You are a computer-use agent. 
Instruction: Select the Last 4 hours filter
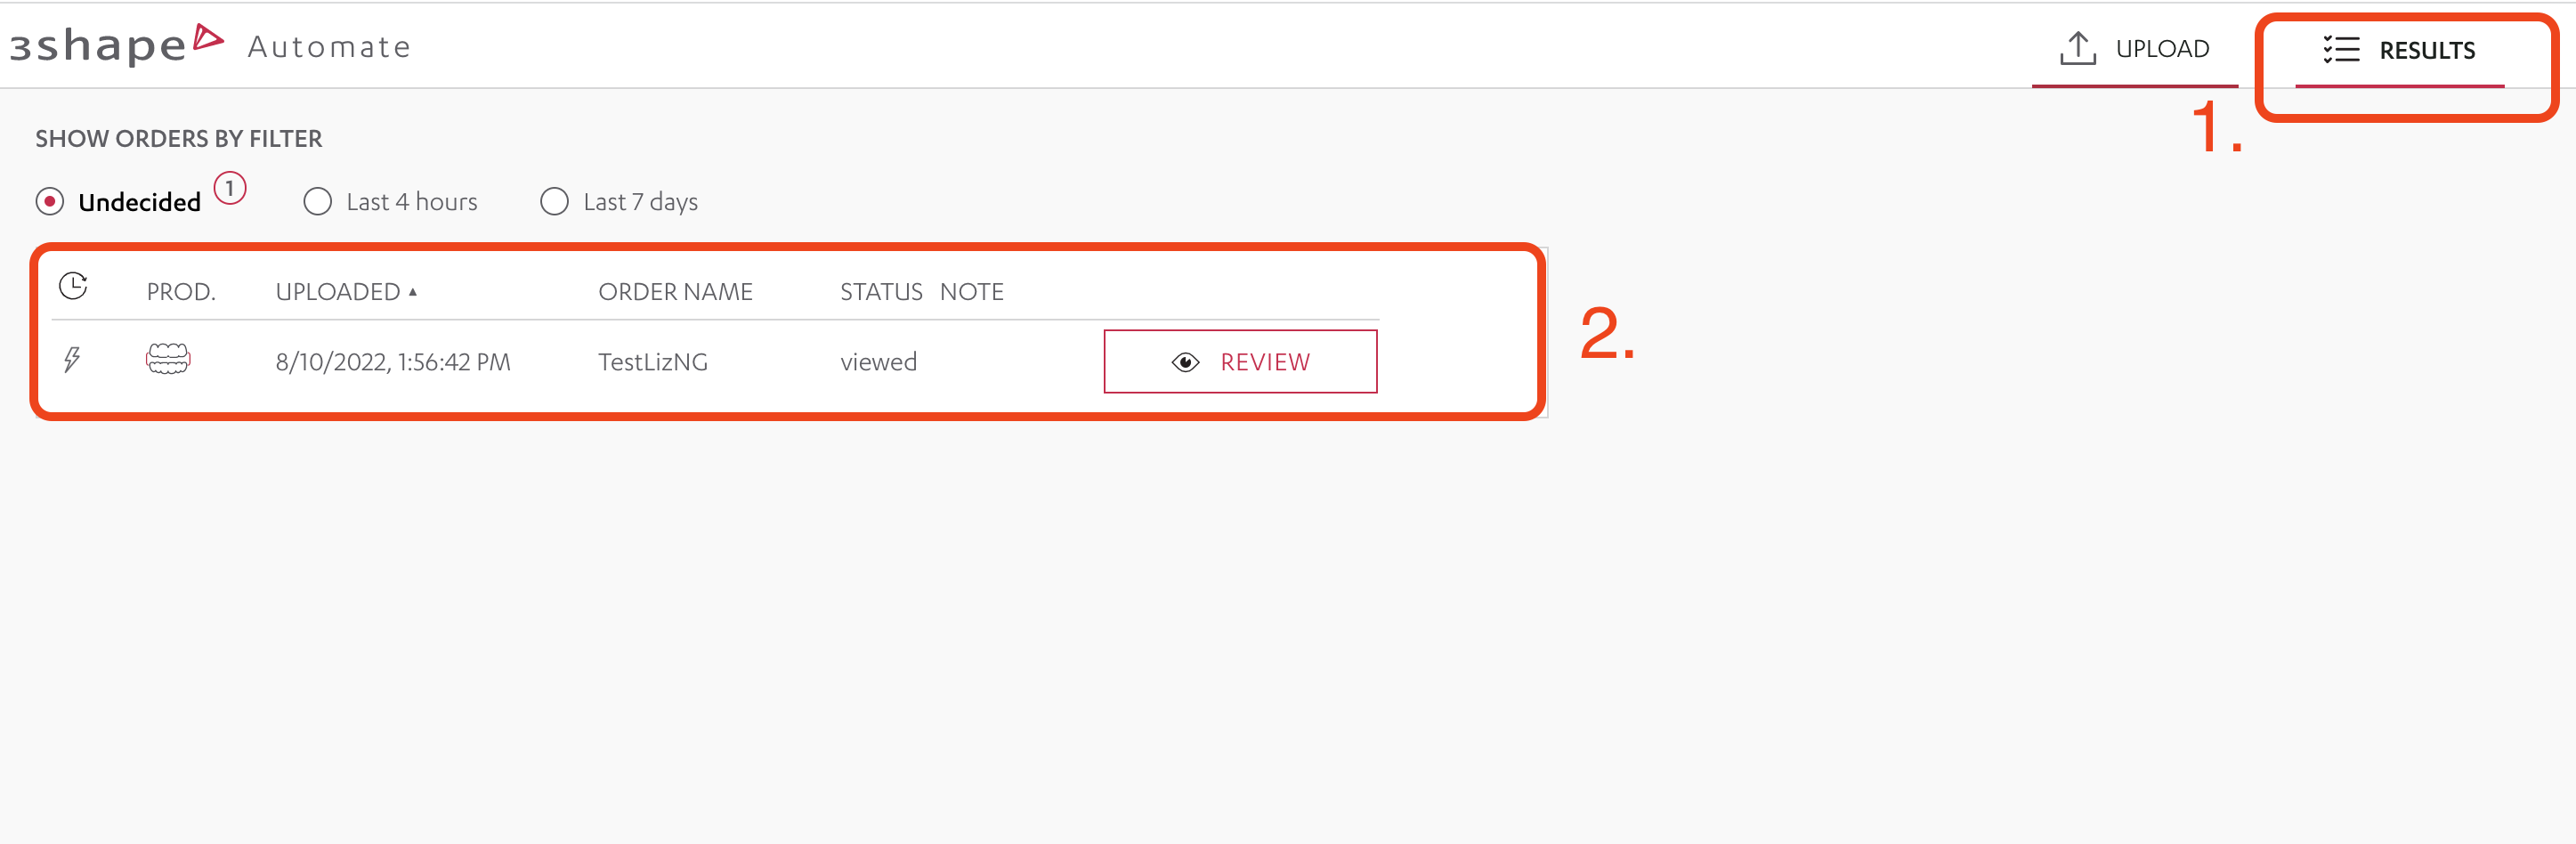click(x=391, y=202)
